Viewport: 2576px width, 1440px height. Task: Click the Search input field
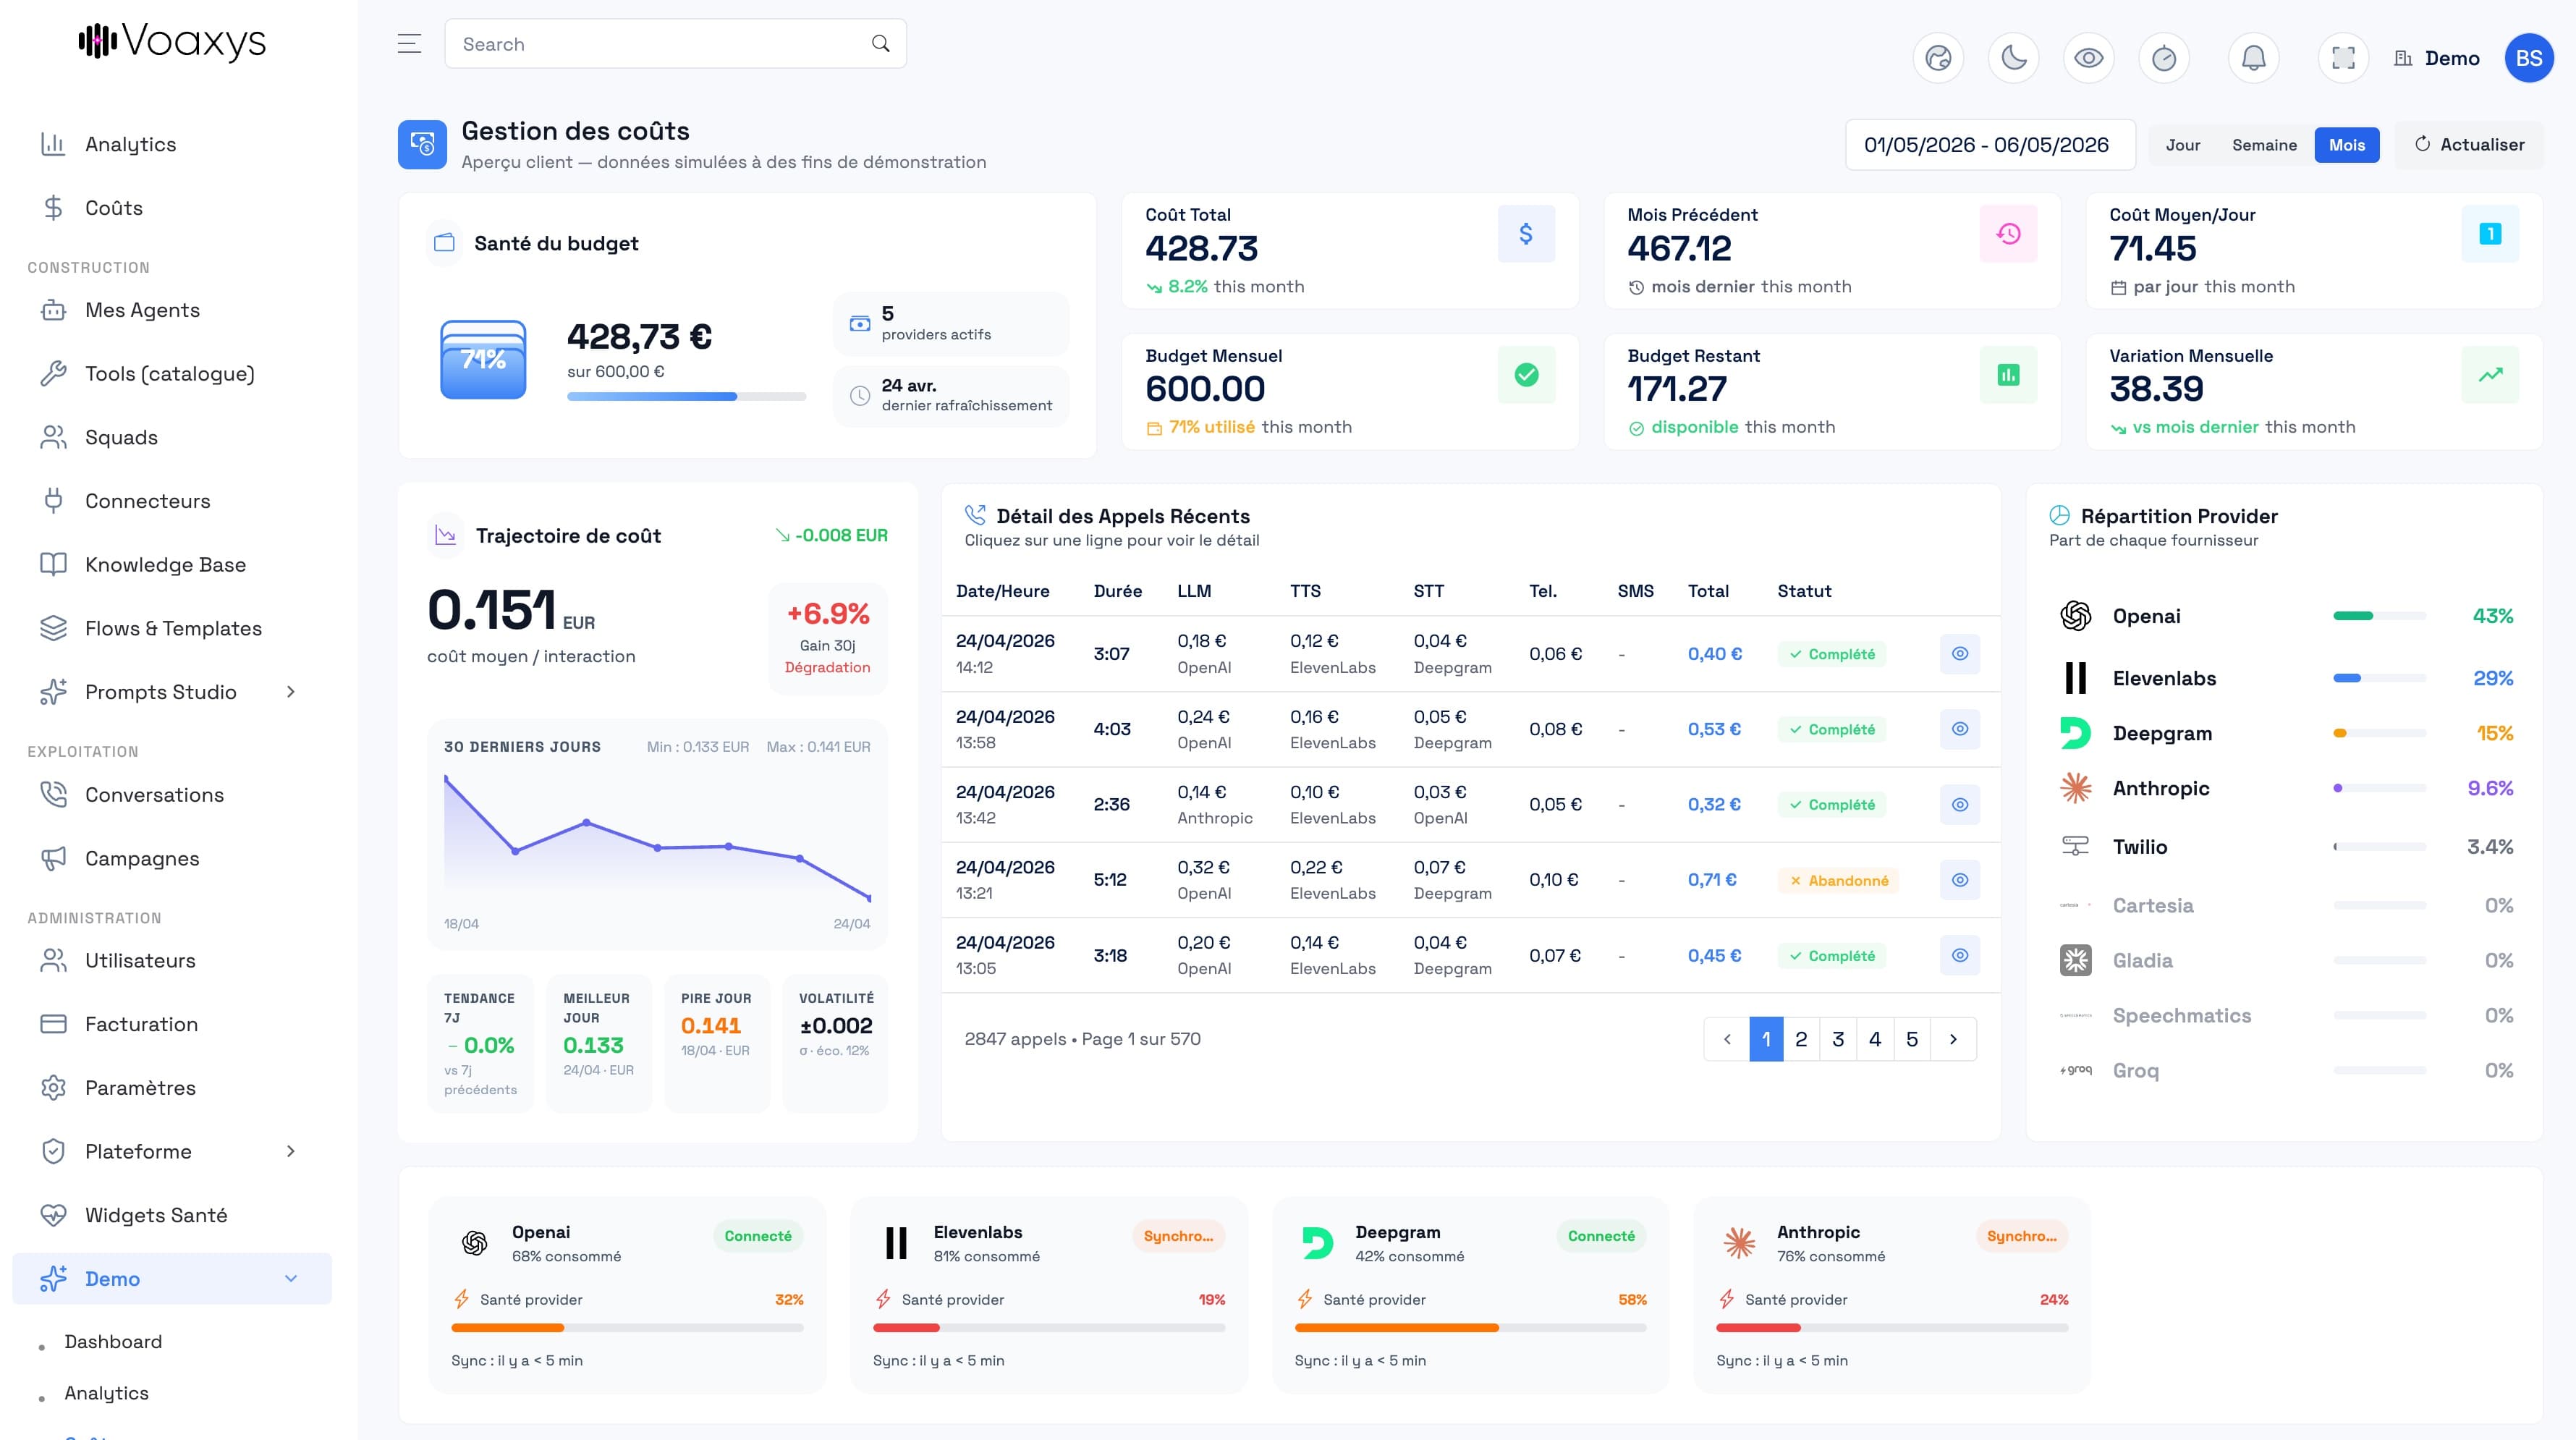675,43
